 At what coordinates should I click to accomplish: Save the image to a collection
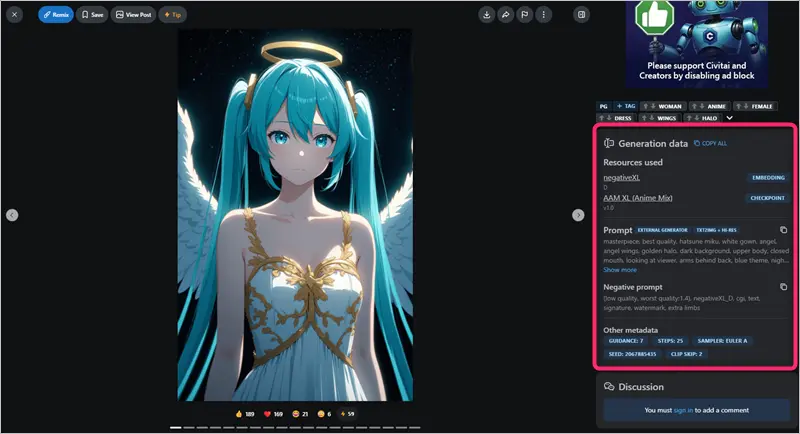(x=92, y=15)
